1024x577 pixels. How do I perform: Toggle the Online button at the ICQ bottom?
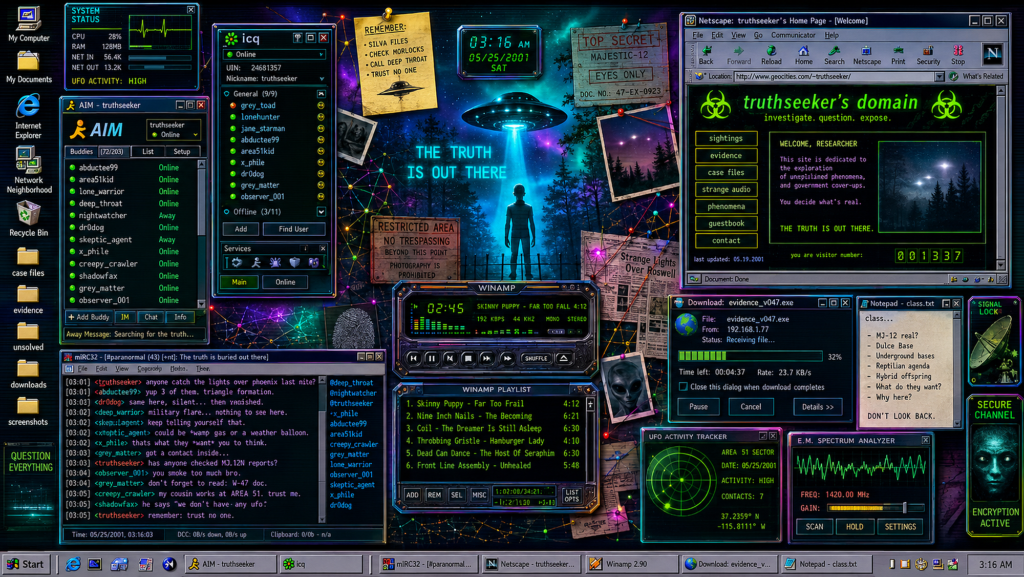(285, 282)
